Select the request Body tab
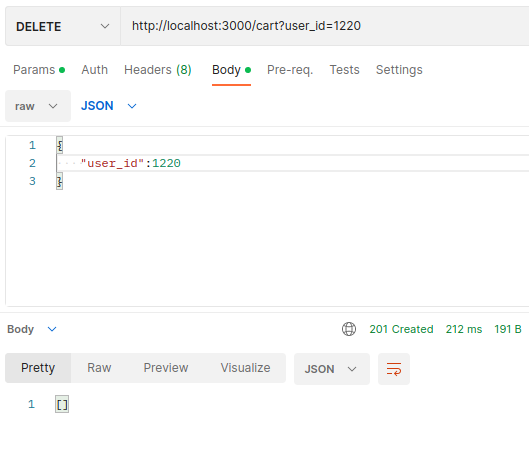 pos(231,70)
